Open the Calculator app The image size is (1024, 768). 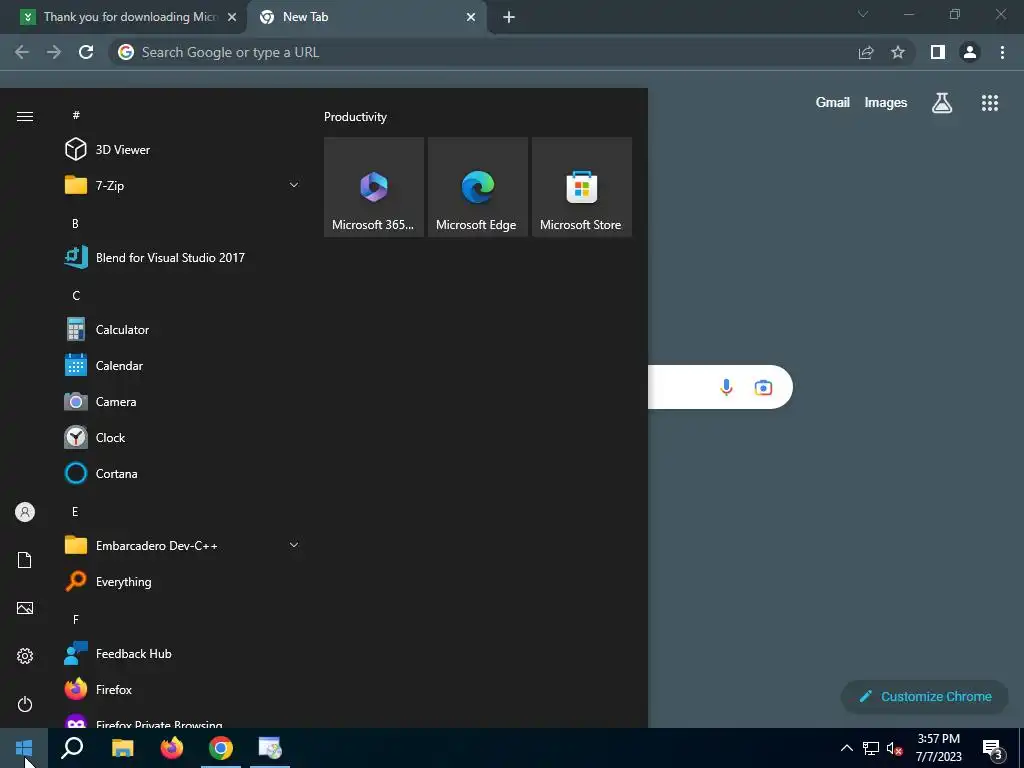182,330
